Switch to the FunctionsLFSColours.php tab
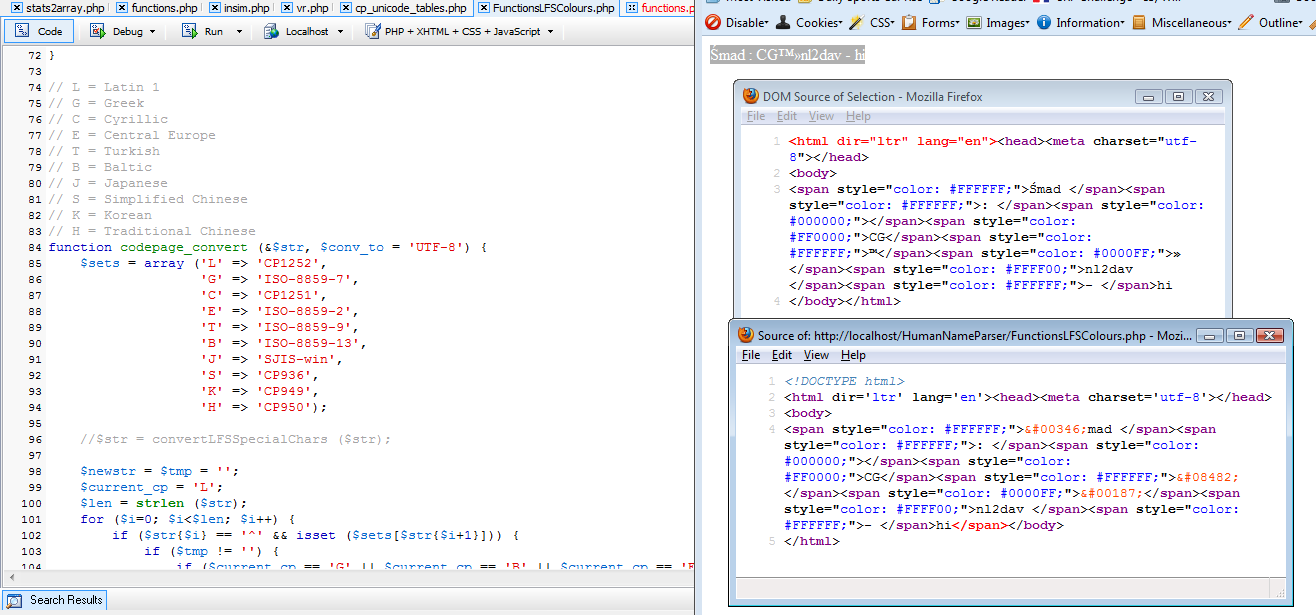The image size is (1316, 615). pyautogui.click(x=554, y=8)
